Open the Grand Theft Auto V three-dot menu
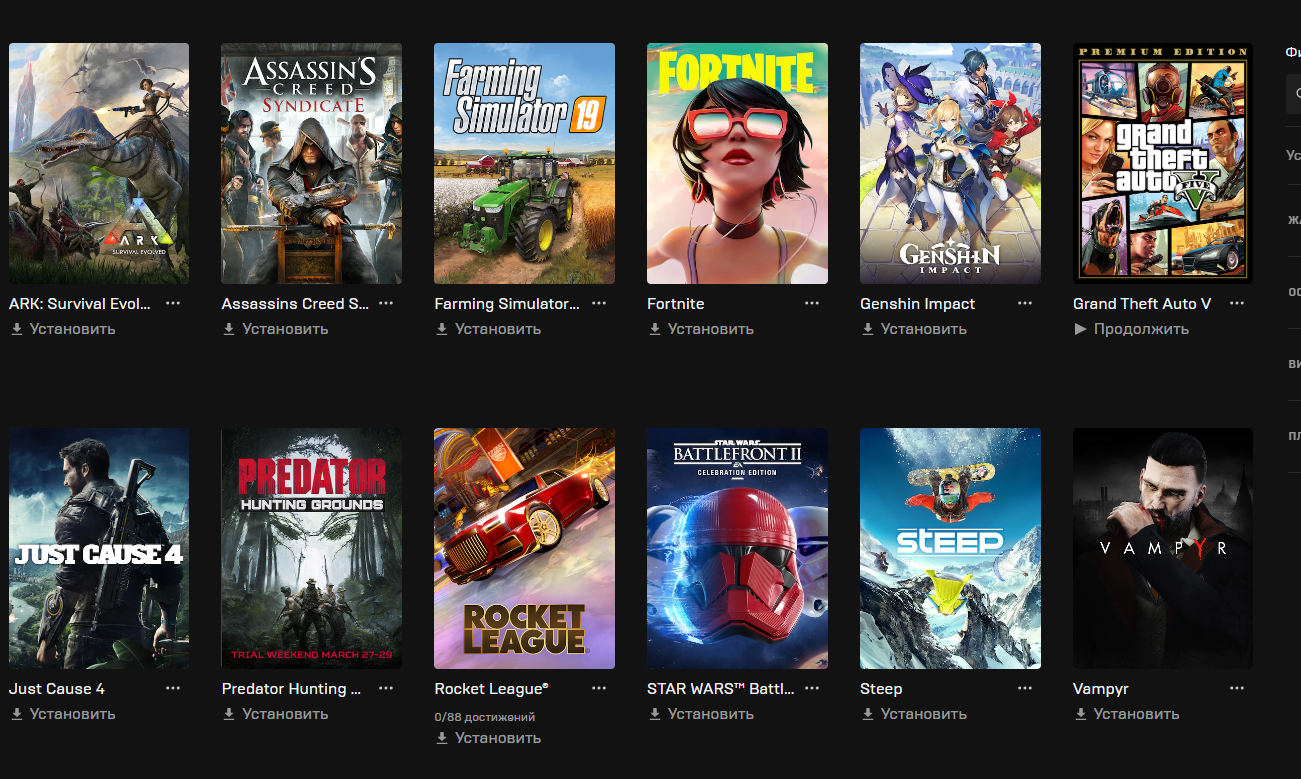The height and width of the screenshot is (779, 1301). (x=1237, y=303)
